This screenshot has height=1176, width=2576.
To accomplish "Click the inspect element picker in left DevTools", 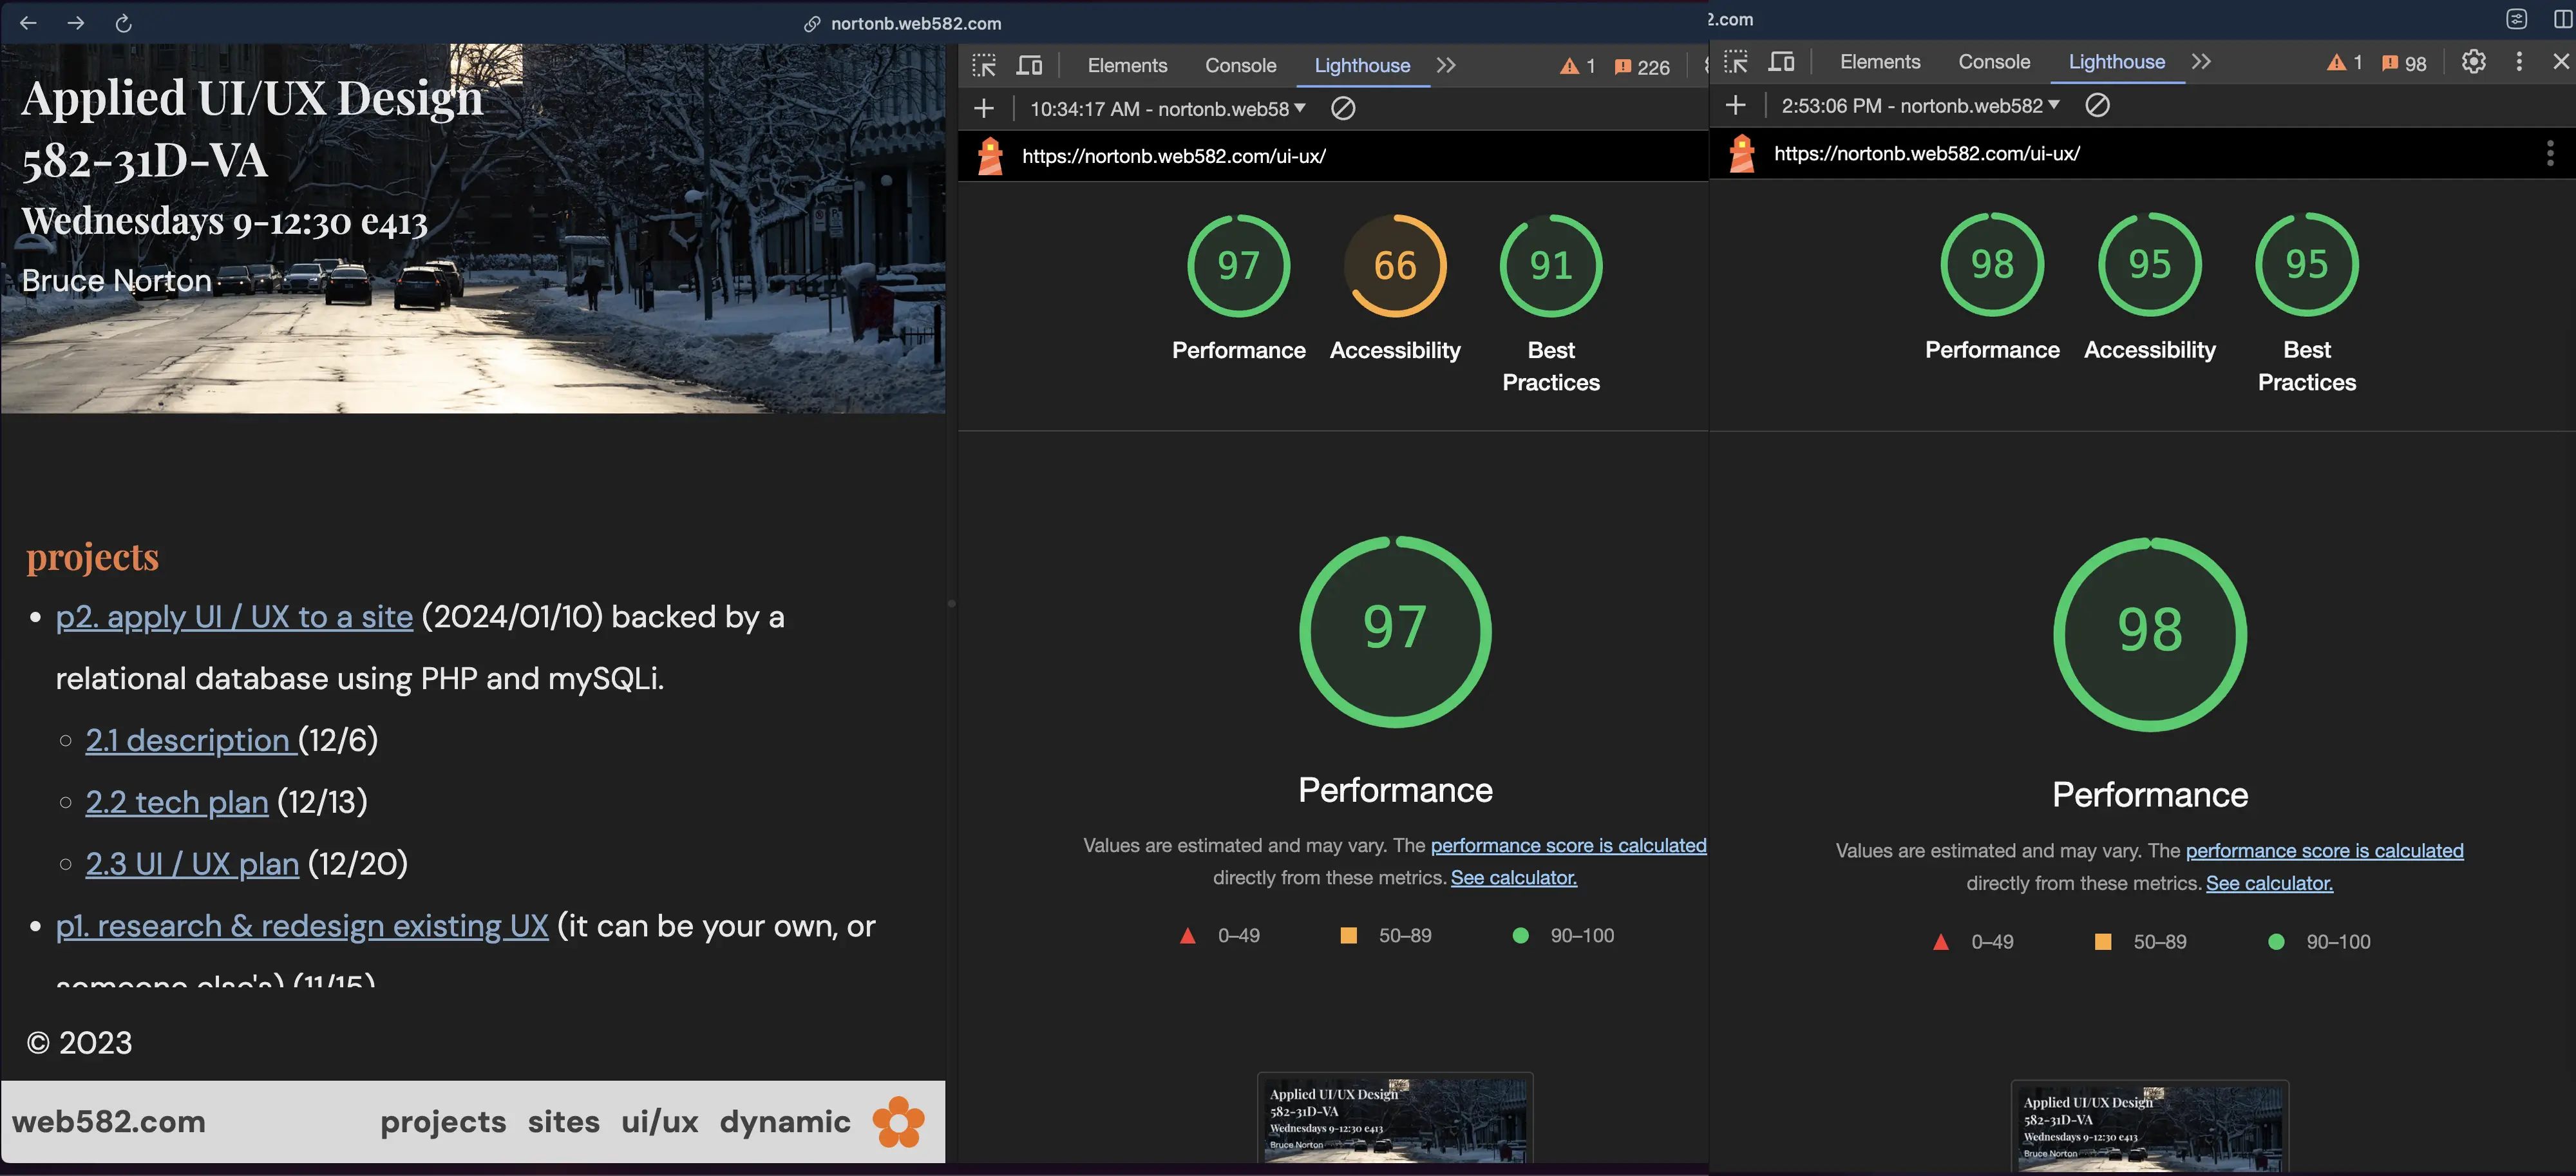I will [984, 66].
